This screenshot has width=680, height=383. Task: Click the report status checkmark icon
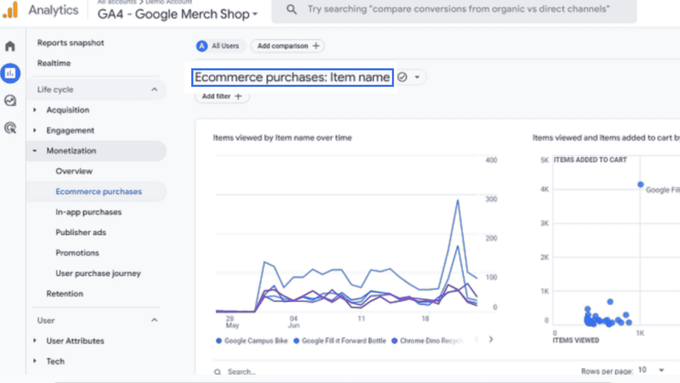click(402, 77)
